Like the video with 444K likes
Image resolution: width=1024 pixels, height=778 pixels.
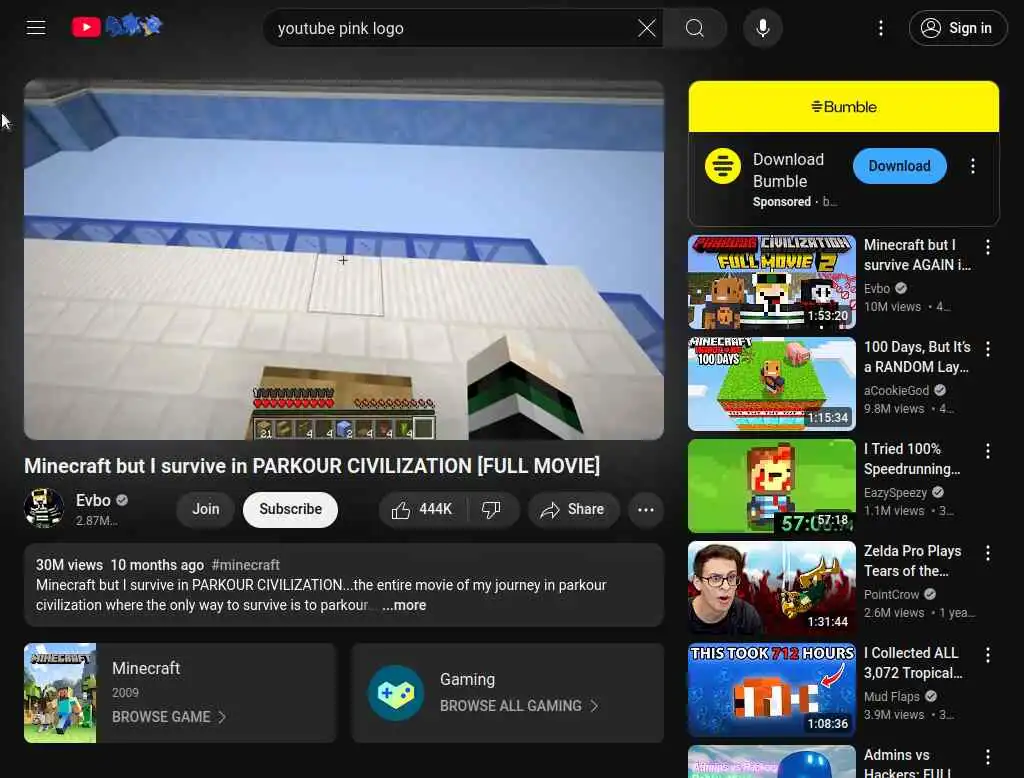click(x=422, y=510)
